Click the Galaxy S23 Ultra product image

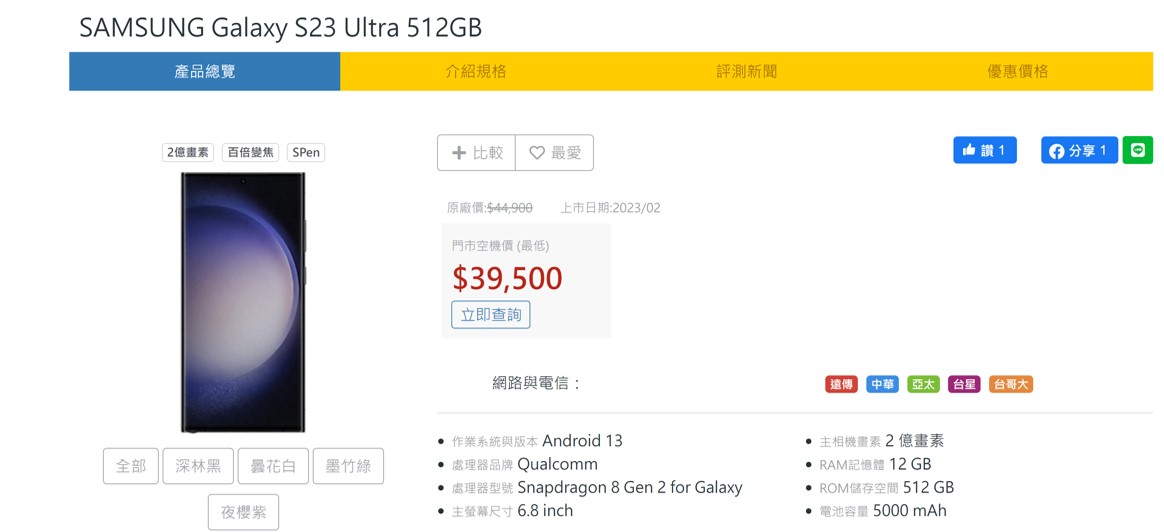[243, 302]
